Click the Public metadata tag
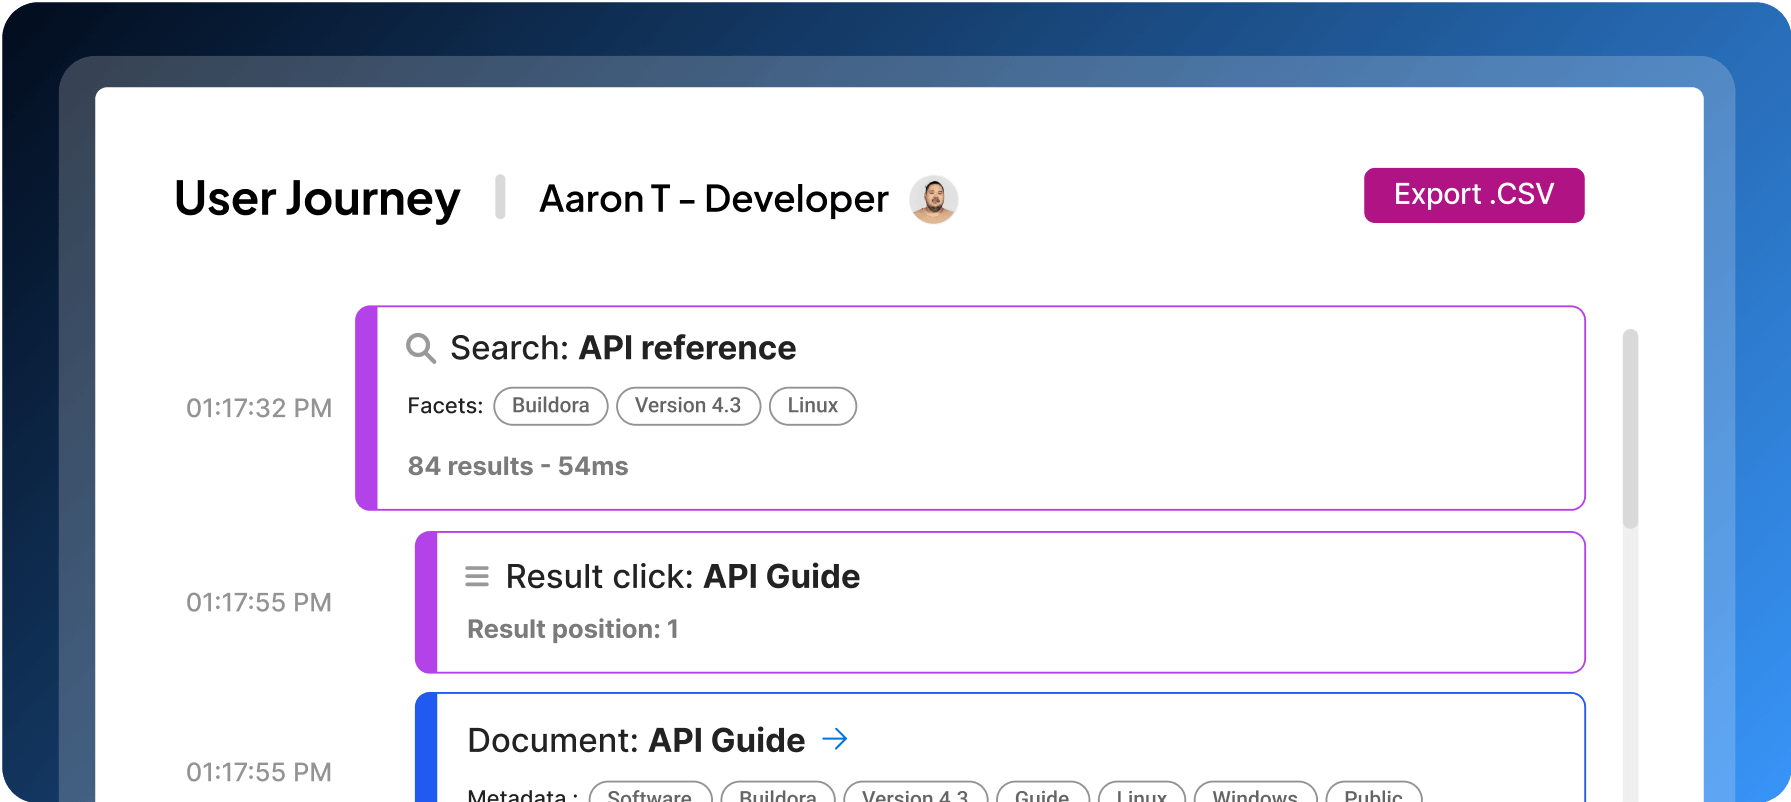The width and height of the screenshot is (1791, 802). point(1373,793)
